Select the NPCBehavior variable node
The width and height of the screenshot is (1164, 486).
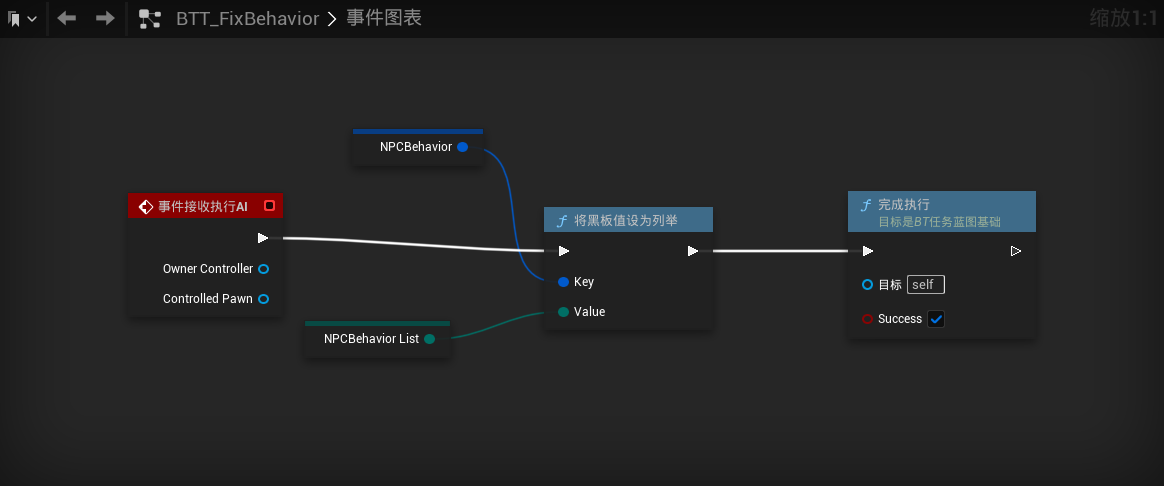(x=418, y=146)
